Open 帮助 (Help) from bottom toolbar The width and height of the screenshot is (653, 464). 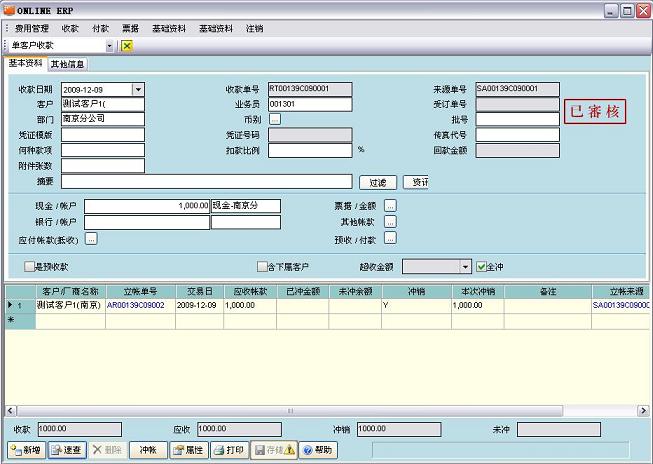(318, 450)
